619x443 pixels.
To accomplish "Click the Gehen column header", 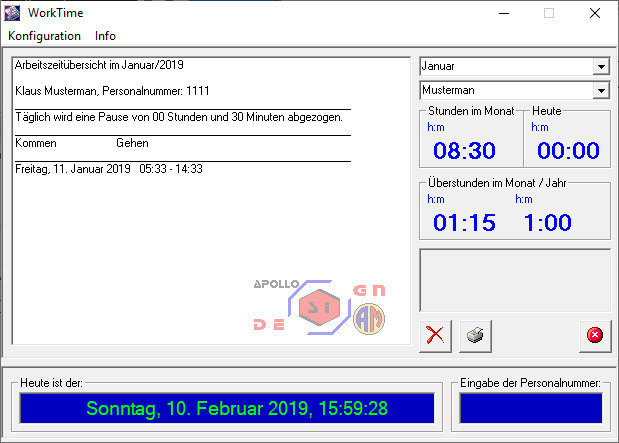I will tap(132, 143).
